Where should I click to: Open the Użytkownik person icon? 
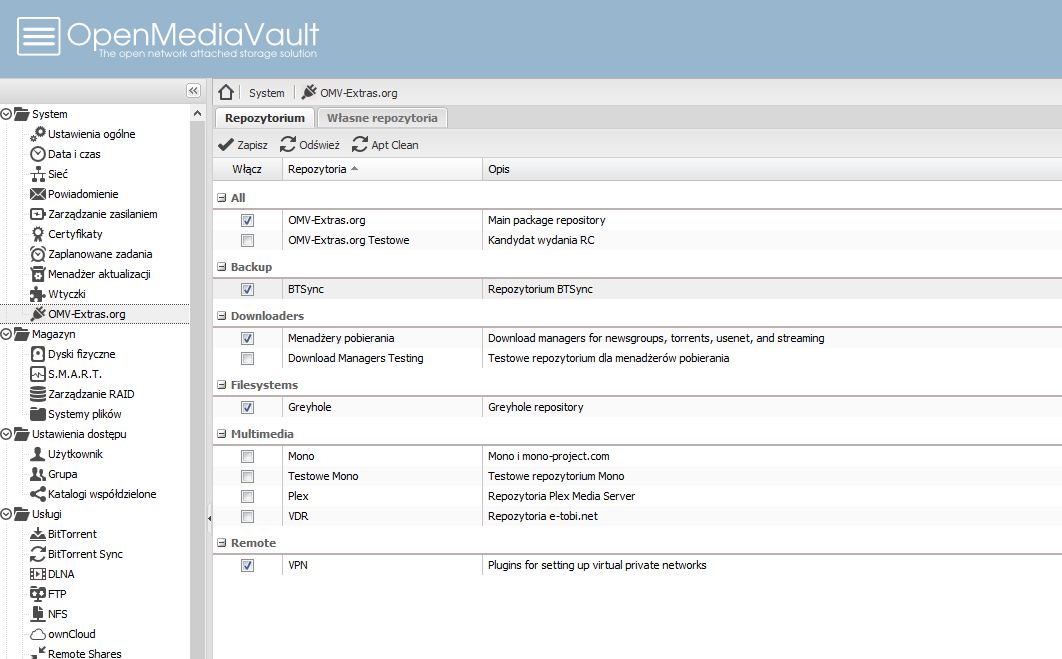pos(38,454)
